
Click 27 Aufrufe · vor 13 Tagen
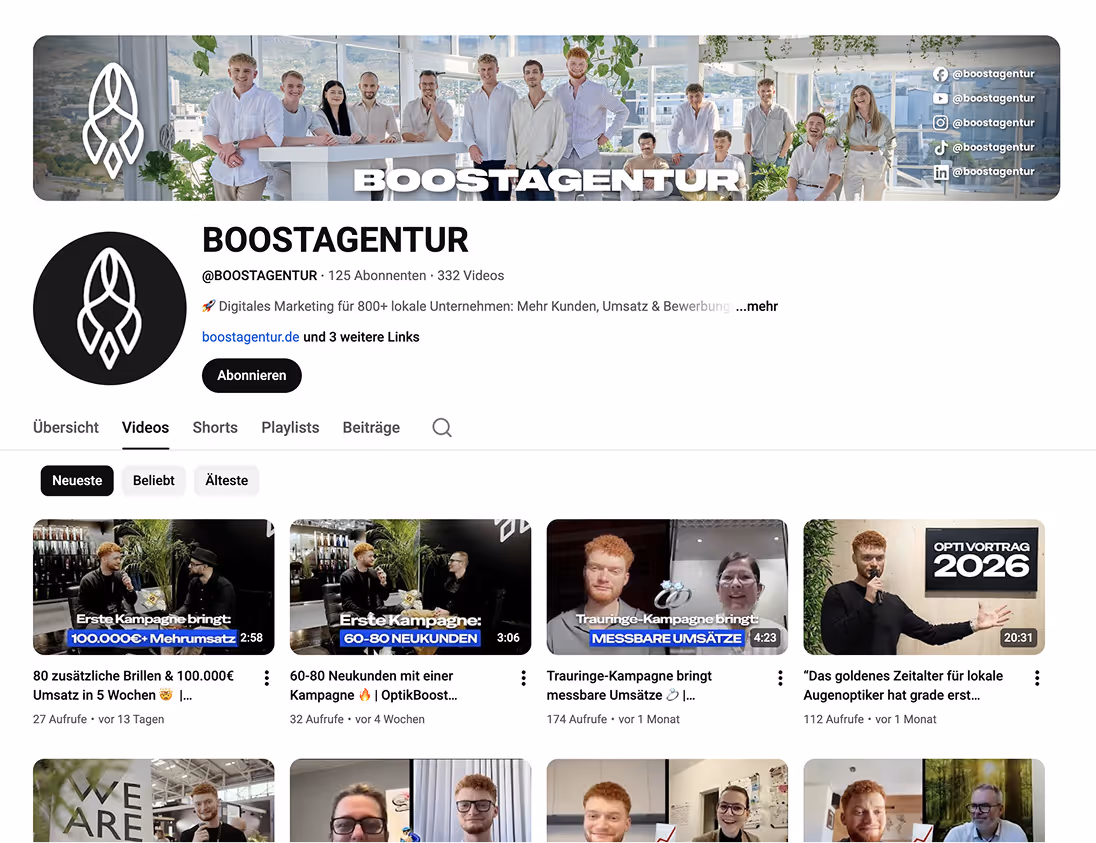coord(99,719)
